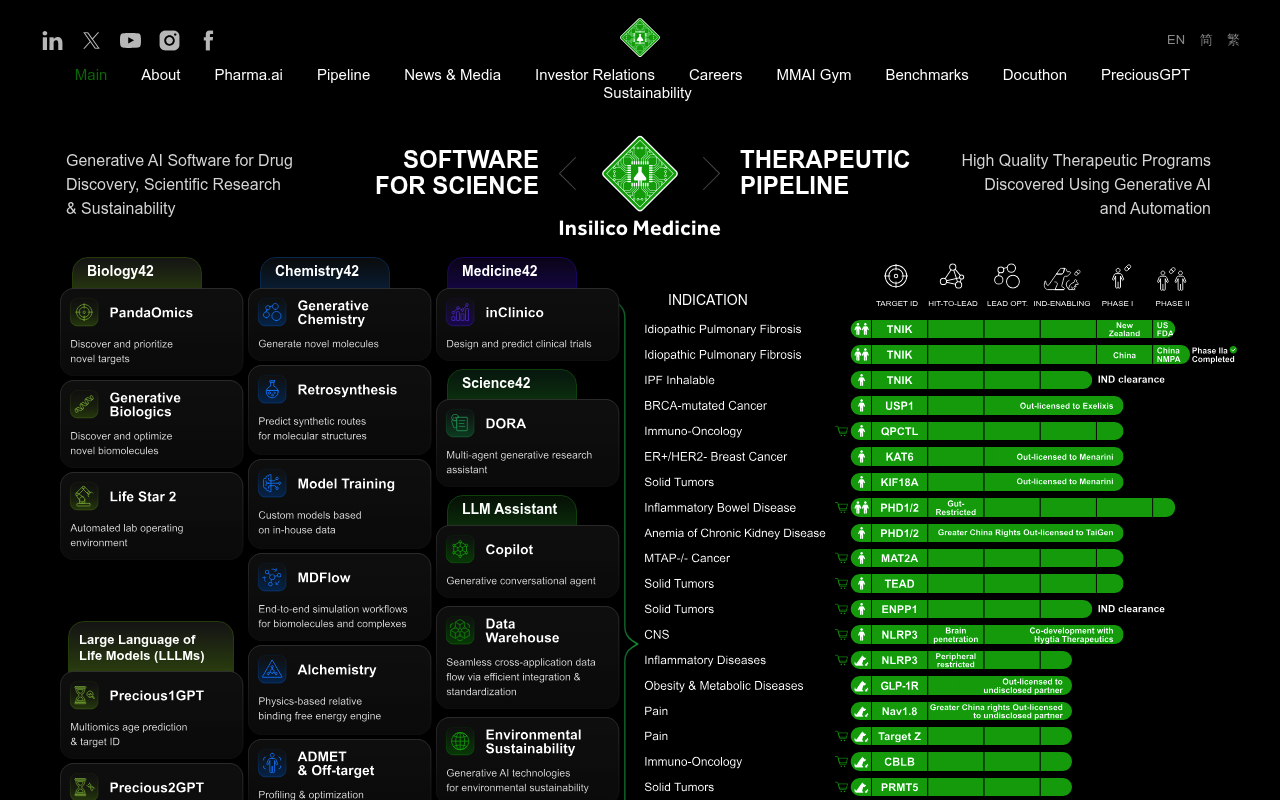Click the Retrosynthesis flask icon
Image resolution: width=1280 pixels, height=800 pixels.
click(272, 390)
